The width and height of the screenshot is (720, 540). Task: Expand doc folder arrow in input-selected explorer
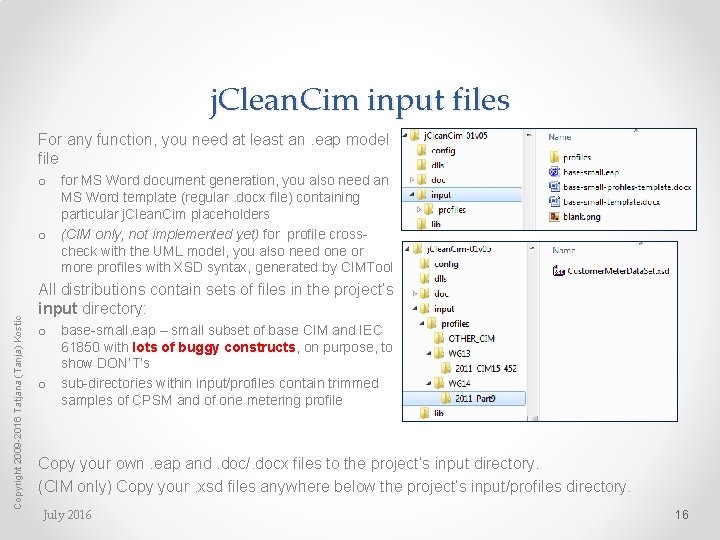412,180
